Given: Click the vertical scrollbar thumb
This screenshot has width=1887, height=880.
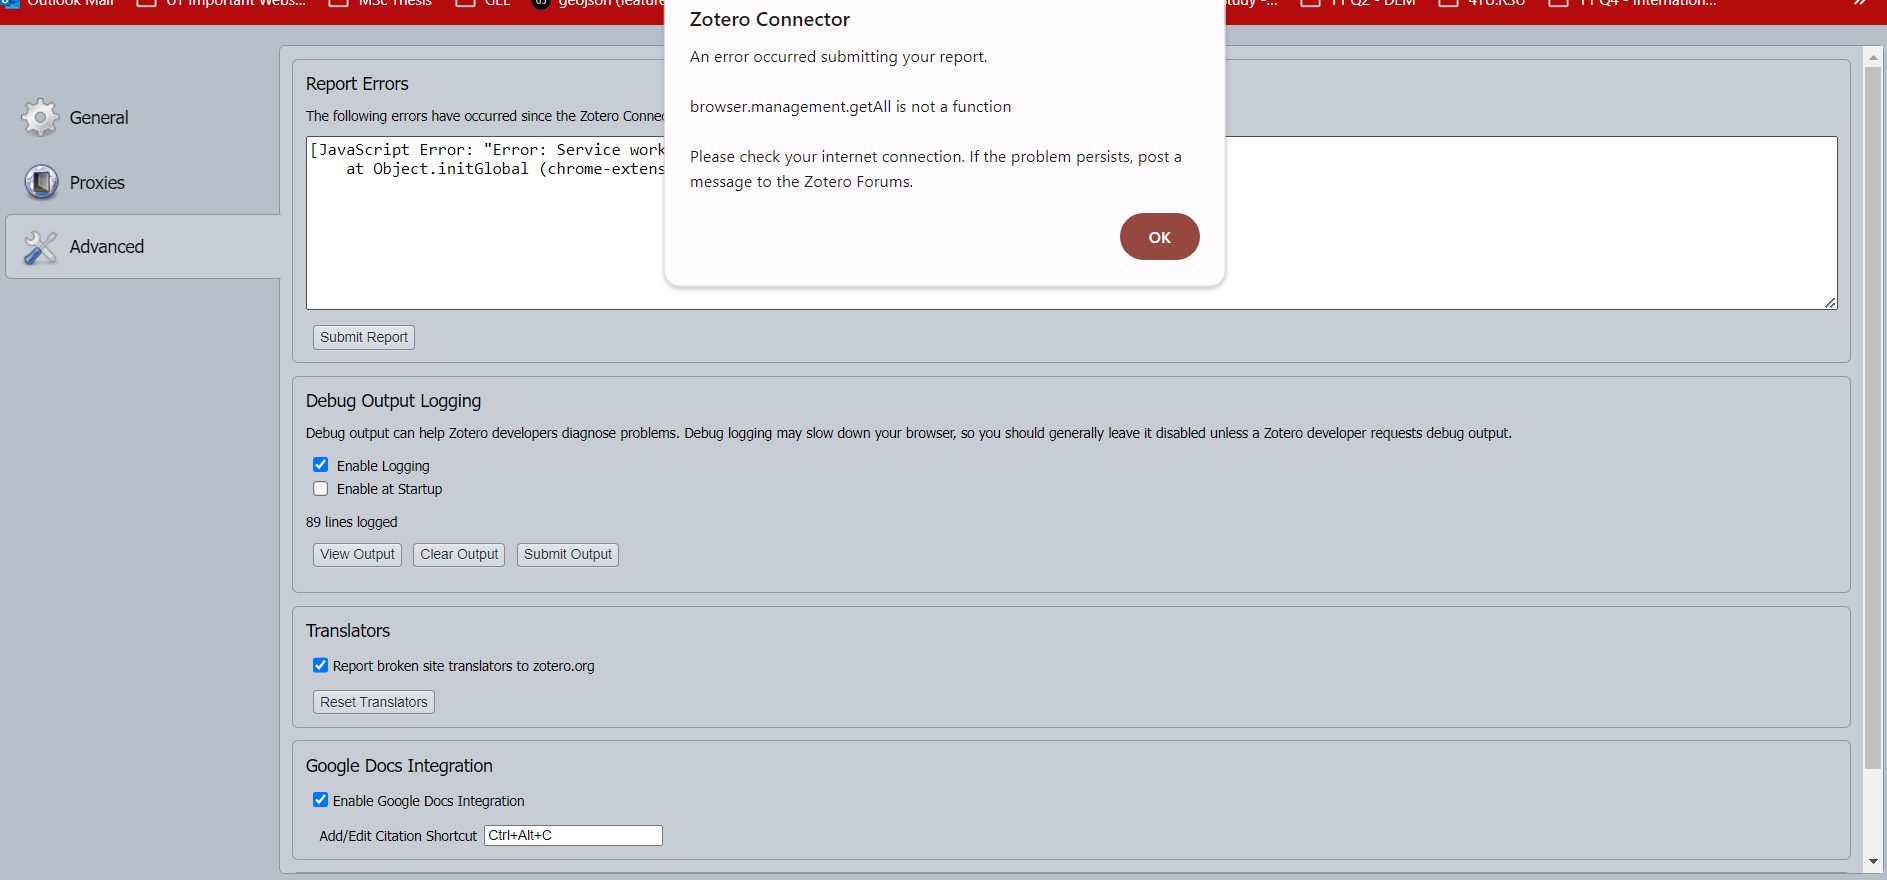Looking at the screenshot, I should click(x=1873, y=418).
